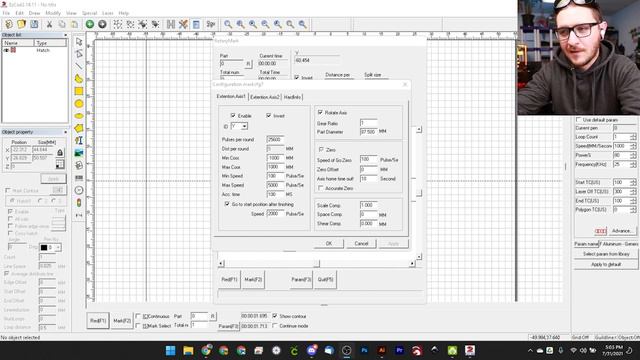
Task: Open the File menu
Action: (x=6, y=13)
